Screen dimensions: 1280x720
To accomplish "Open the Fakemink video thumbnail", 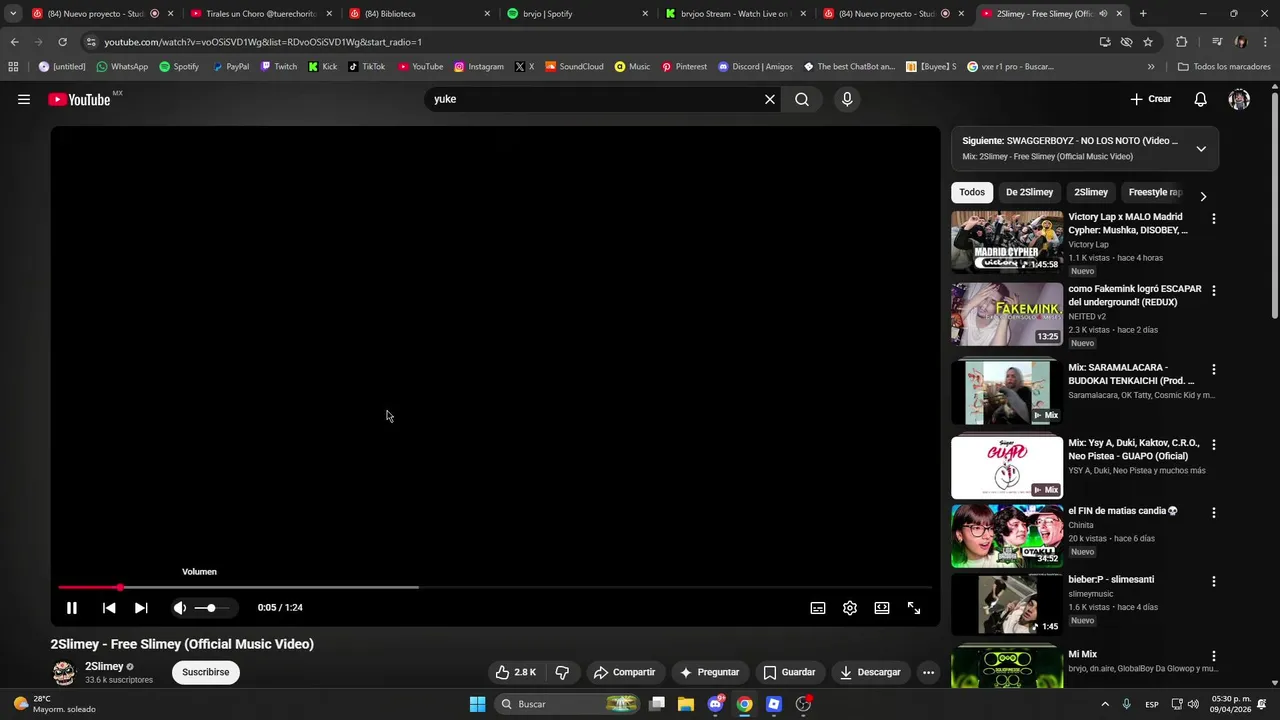I will [1007, 314].
